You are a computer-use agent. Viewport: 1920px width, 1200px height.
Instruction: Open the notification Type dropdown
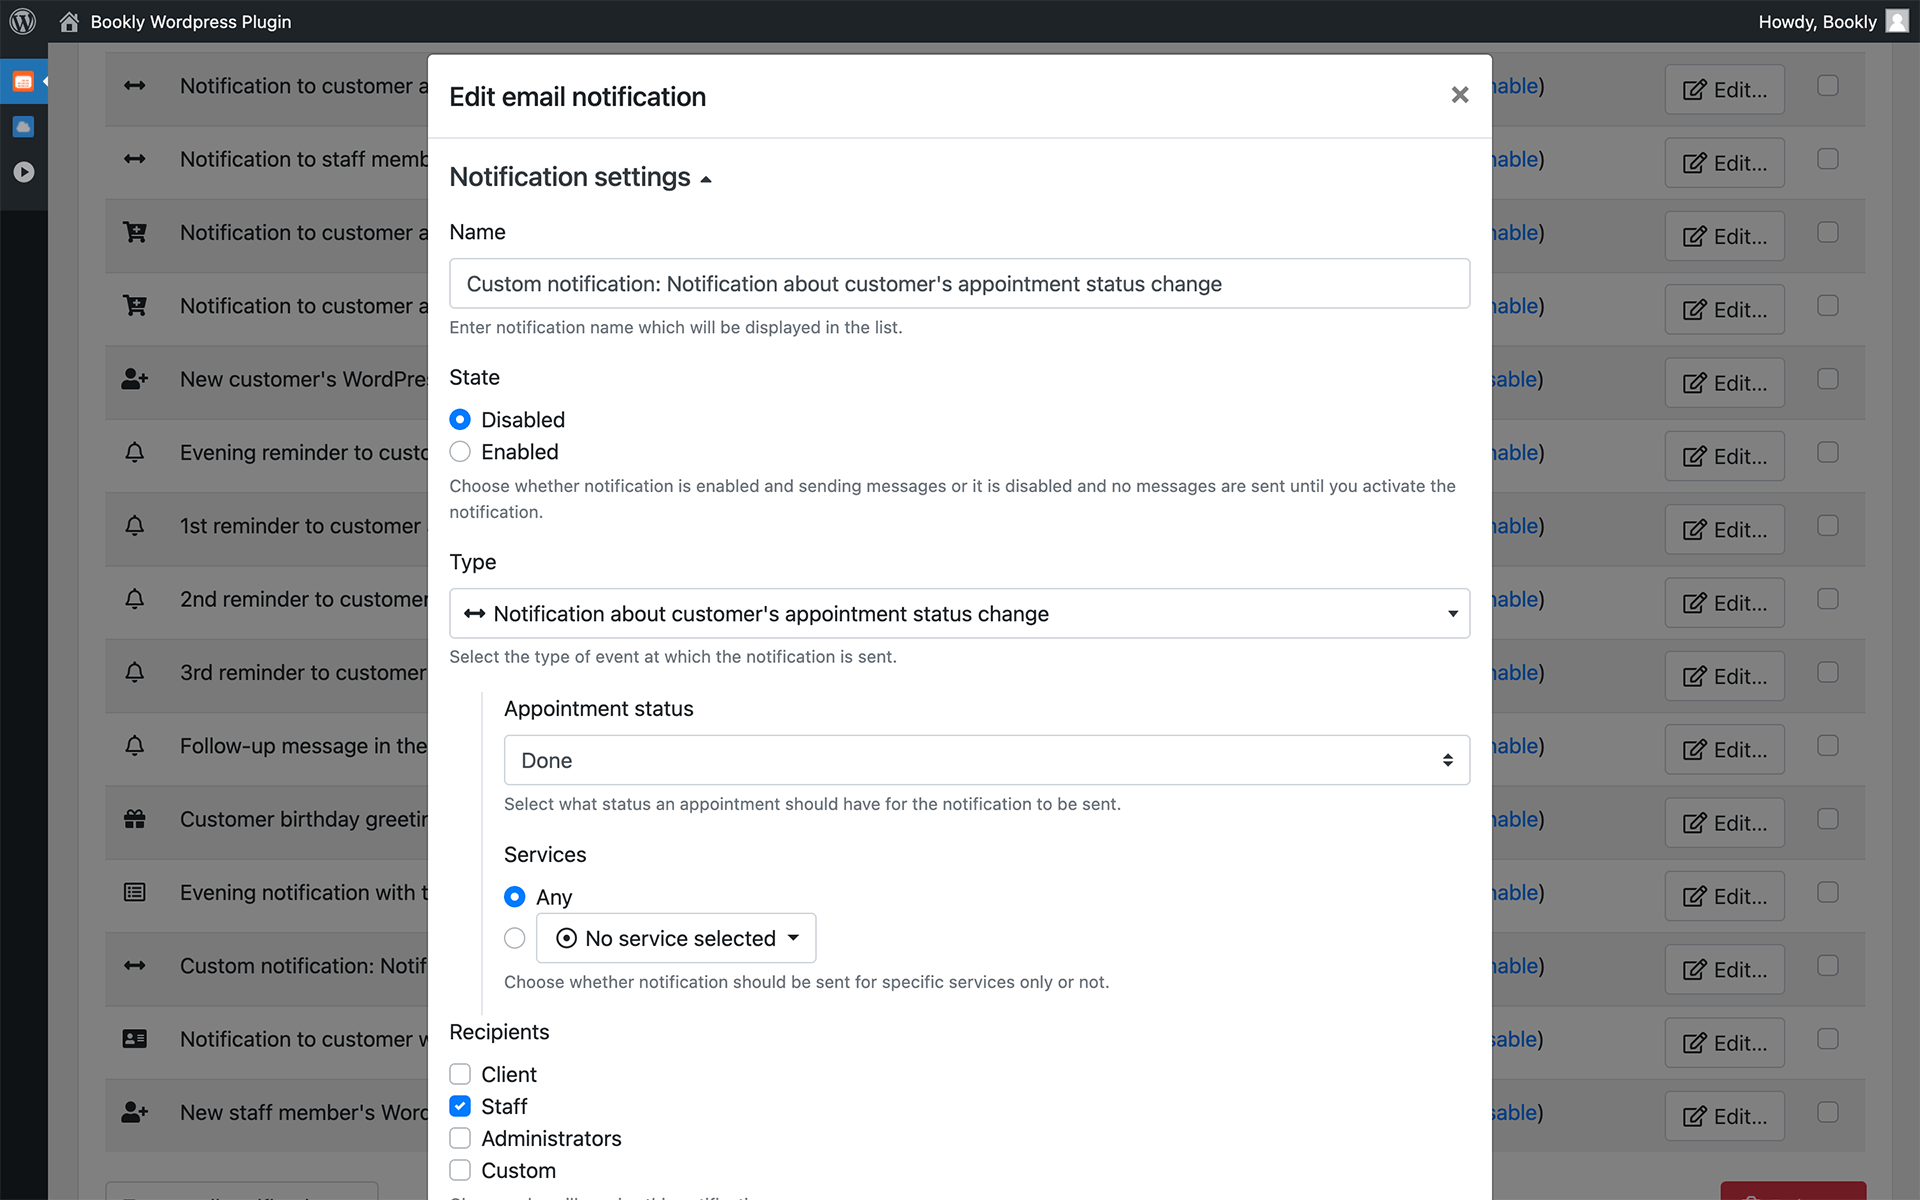click(x=959, y=614)
